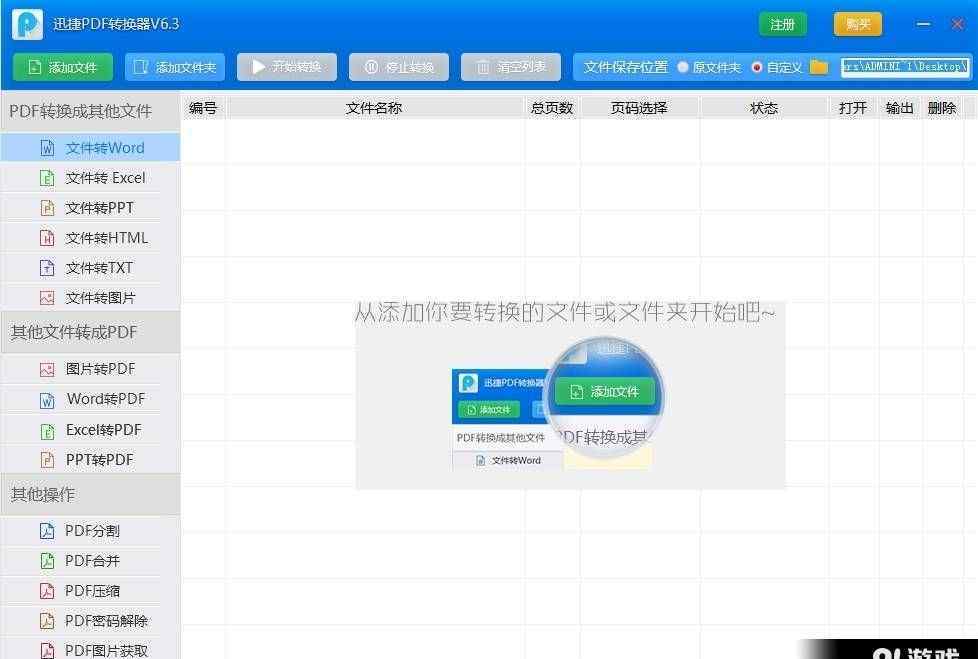This screenshot has width=978, height=659.
Task: Click the 总页数 column header
Action: point(552,108)
